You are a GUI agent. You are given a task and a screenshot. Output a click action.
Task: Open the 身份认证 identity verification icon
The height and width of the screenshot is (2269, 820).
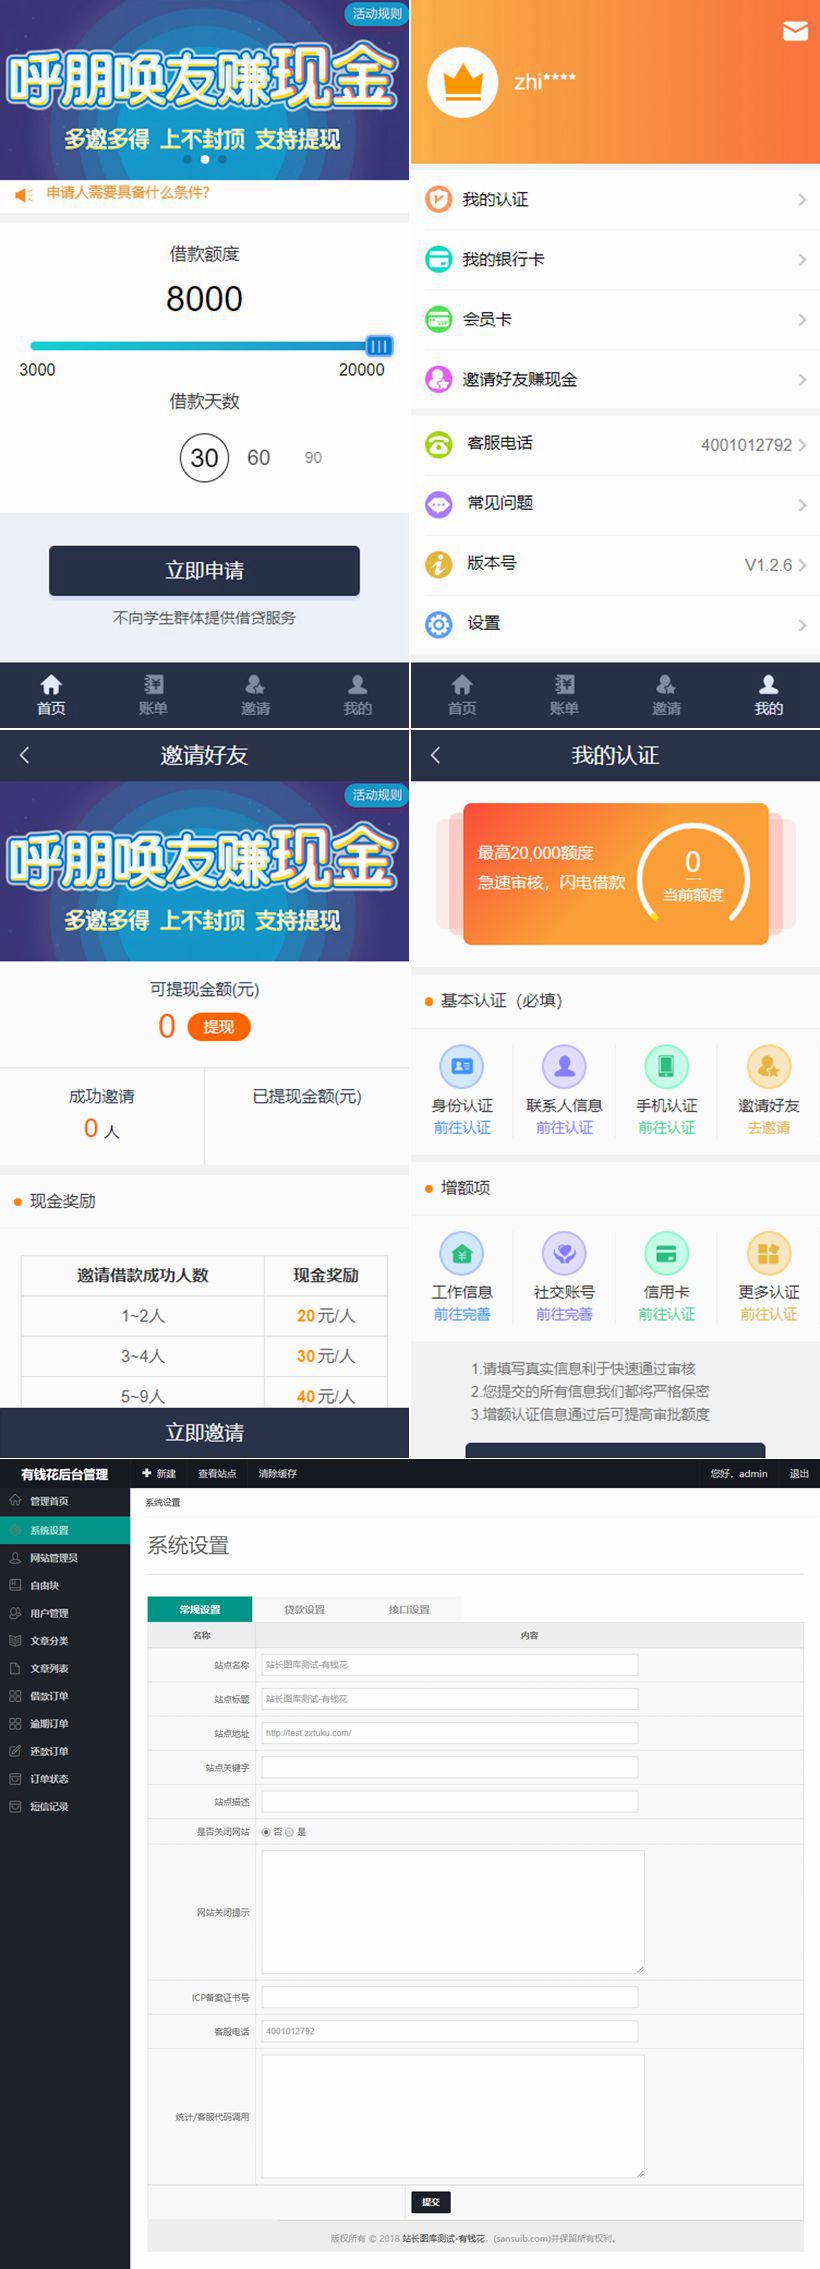point(462,1067)
